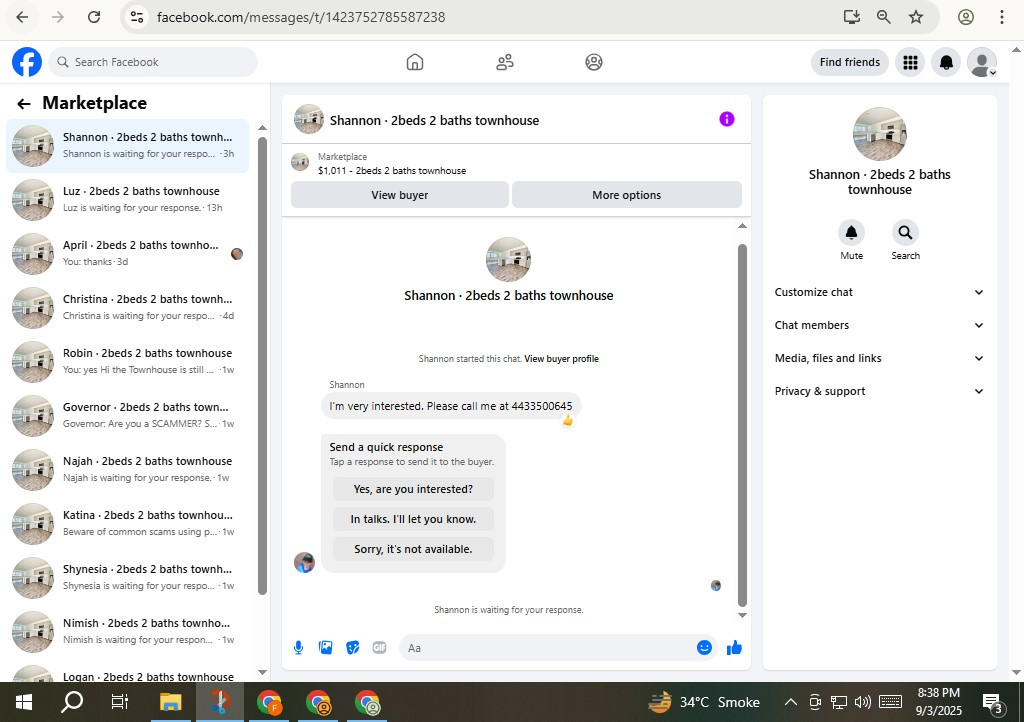Mute the conversation with bell icon
Screen dimensions: 1024x722
coord(852,232)
